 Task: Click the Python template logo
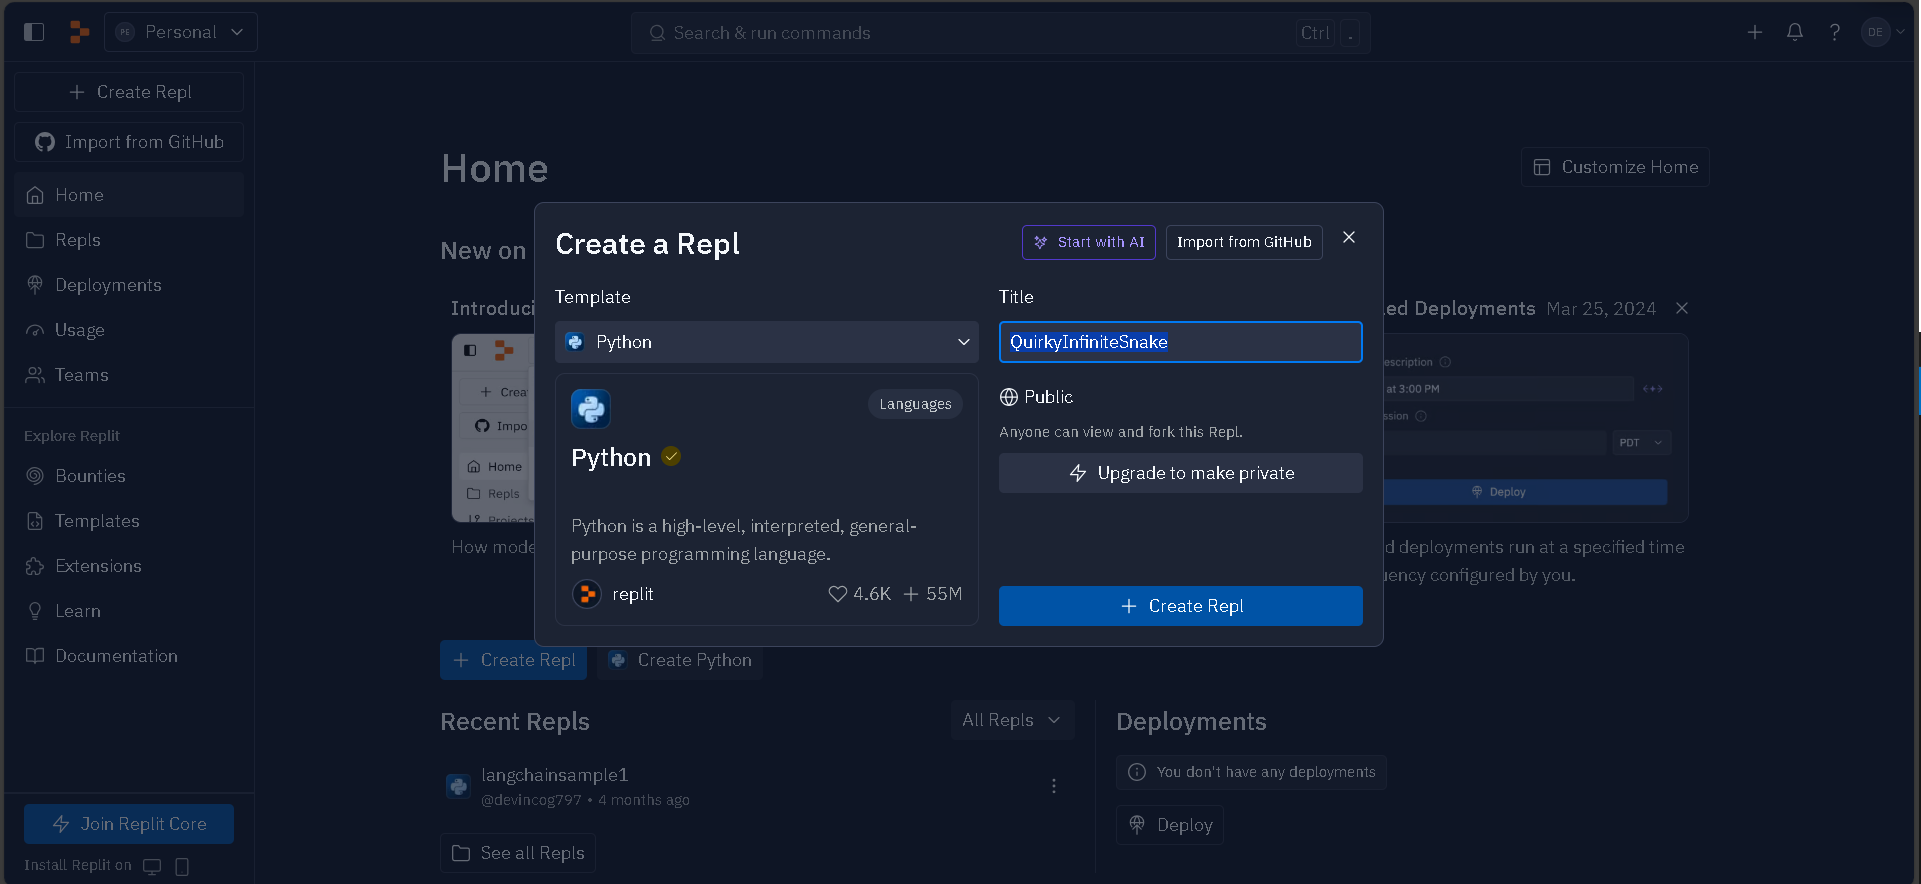[x=591, y=409]
